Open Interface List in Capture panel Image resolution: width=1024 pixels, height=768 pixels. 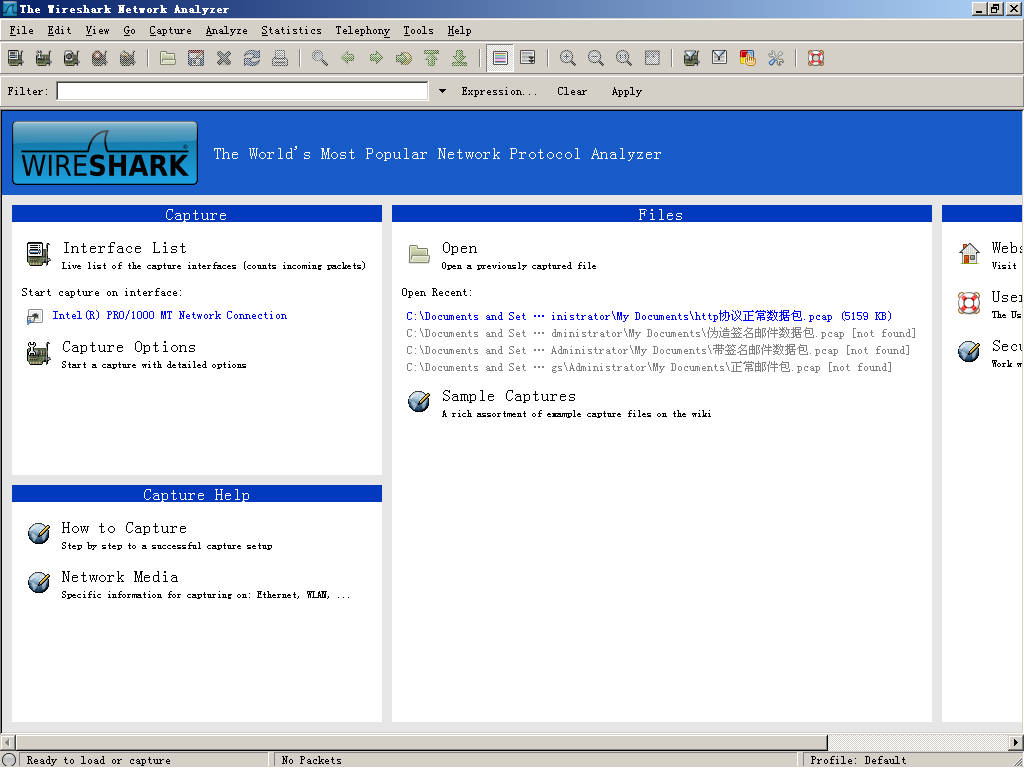[x=124, y=248]
